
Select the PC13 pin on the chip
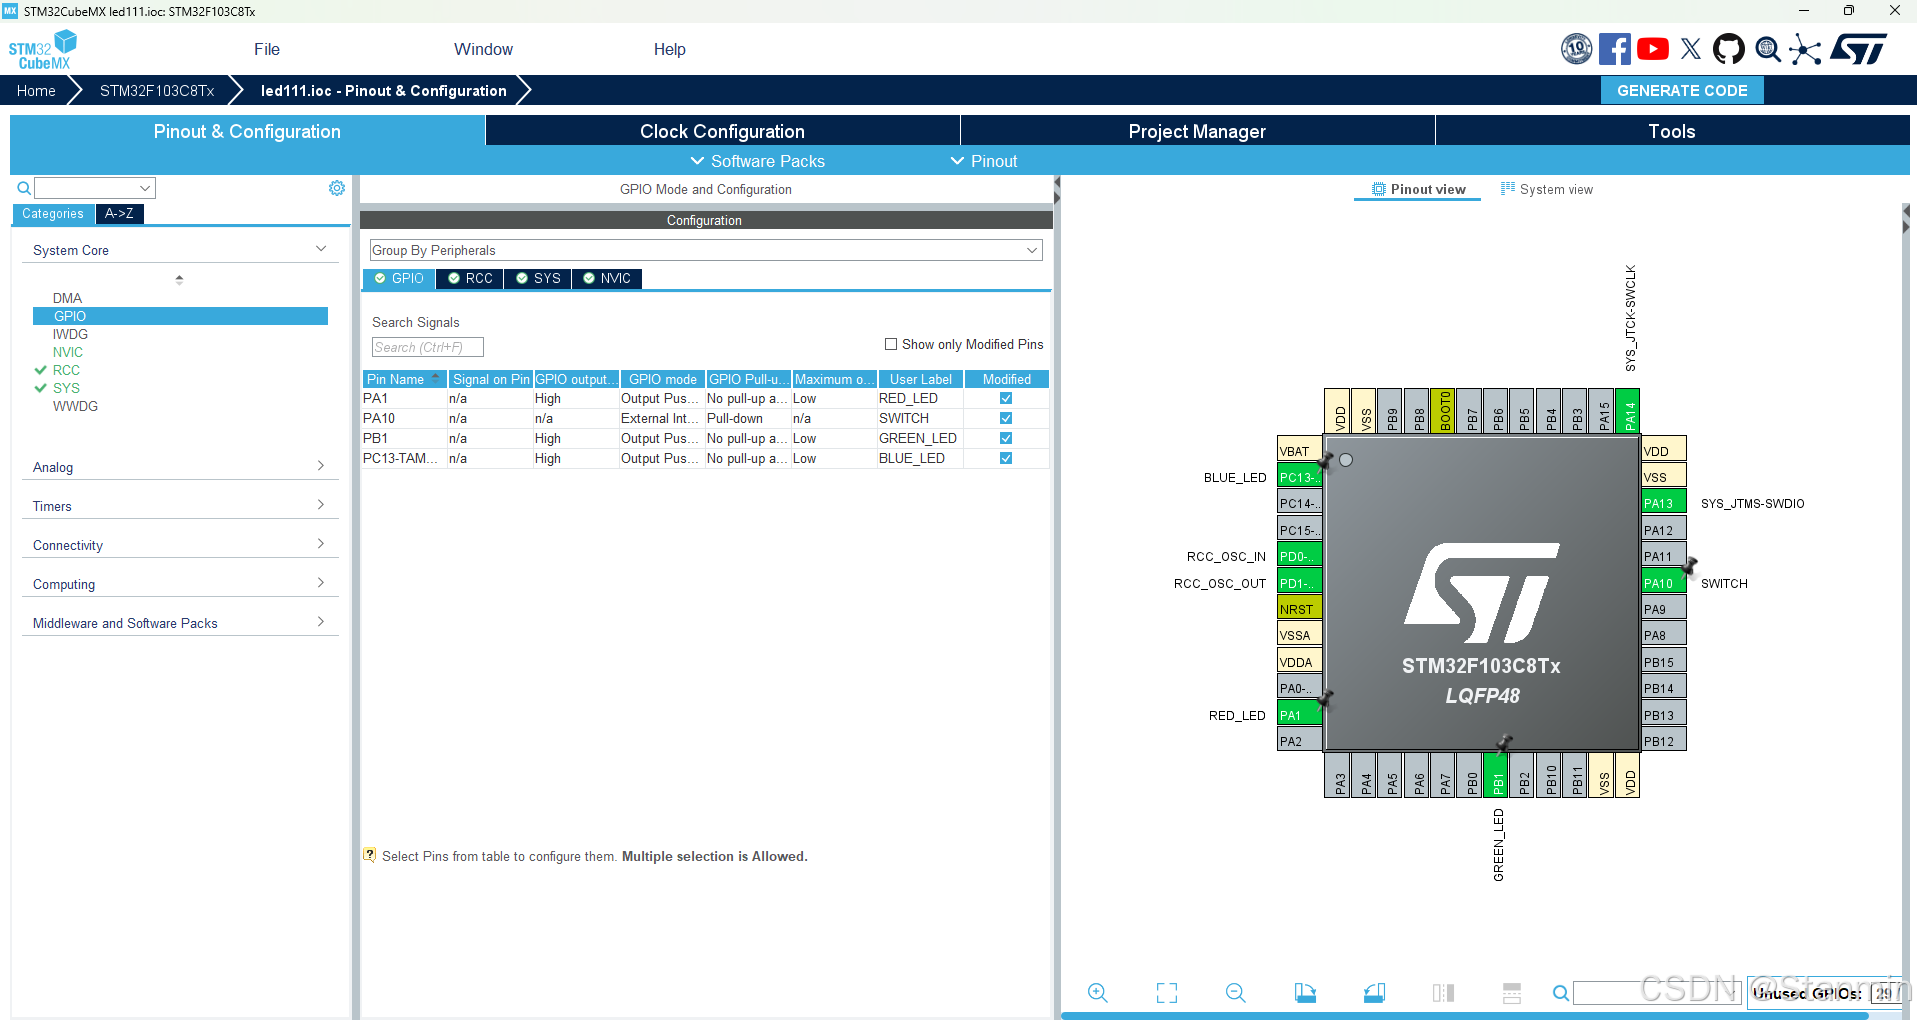click(1299, 477)
